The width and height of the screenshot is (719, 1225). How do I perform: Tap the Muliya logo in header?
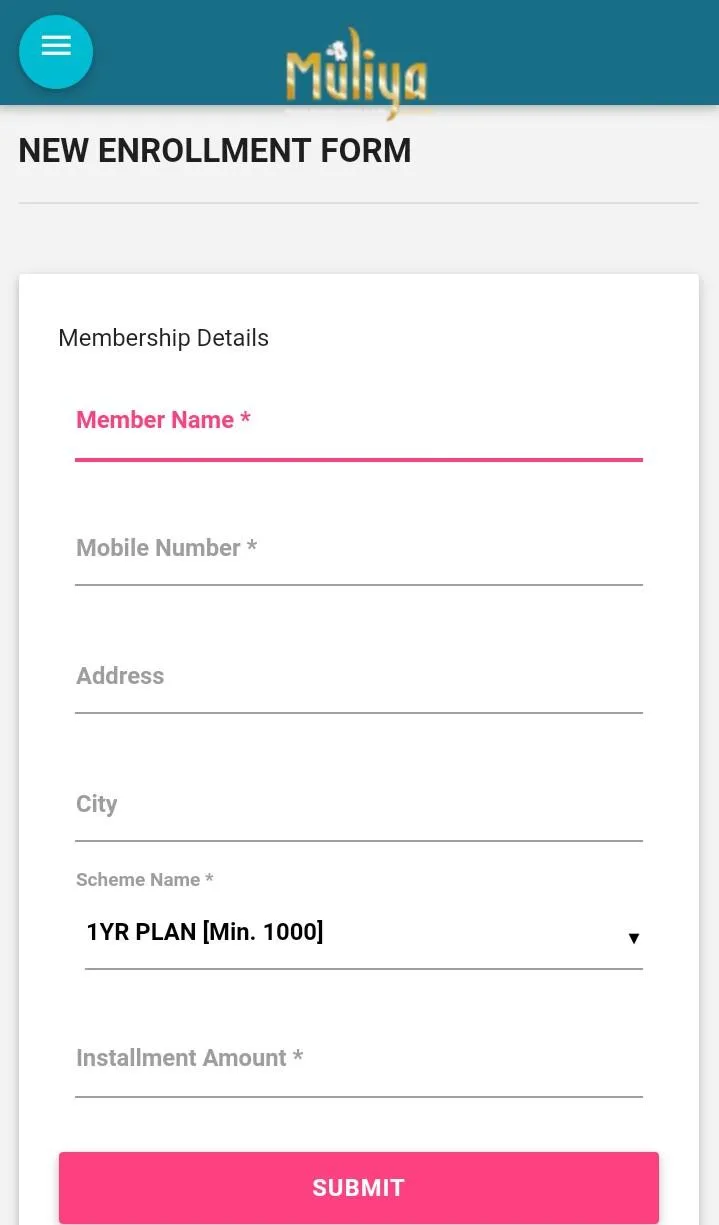(x=356, y=72)
